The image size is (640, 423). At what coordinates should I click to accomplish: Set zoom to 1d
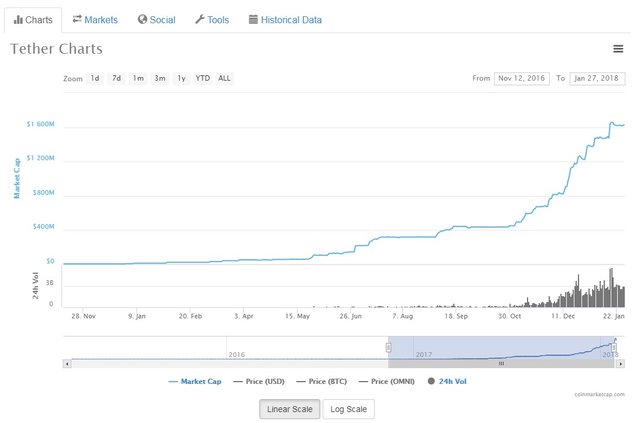point(95,78)
